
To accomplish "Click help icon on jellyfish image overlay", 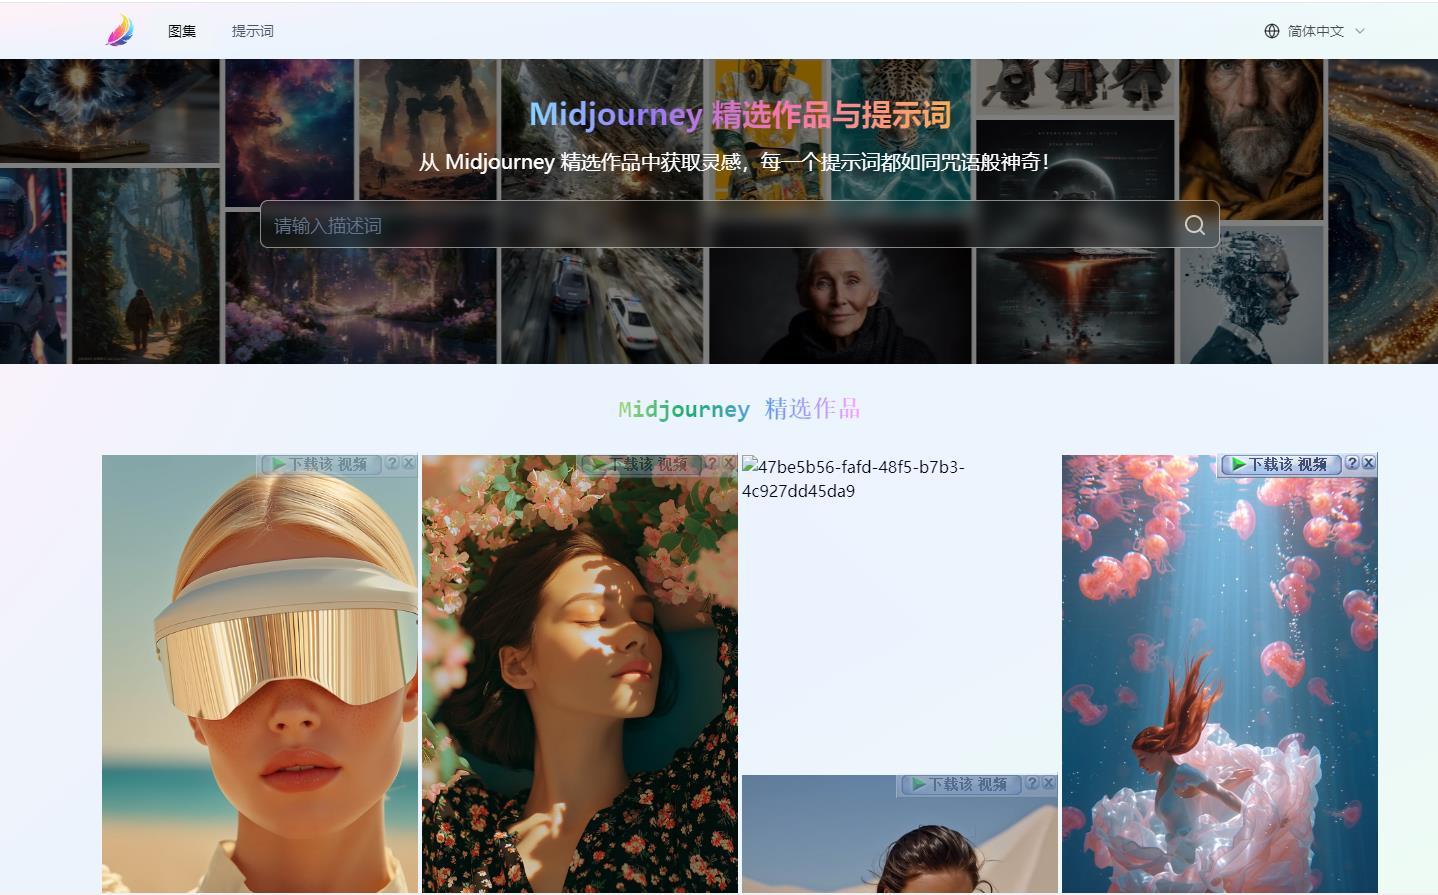I will pyautogui.click(x=1352, y=463).
